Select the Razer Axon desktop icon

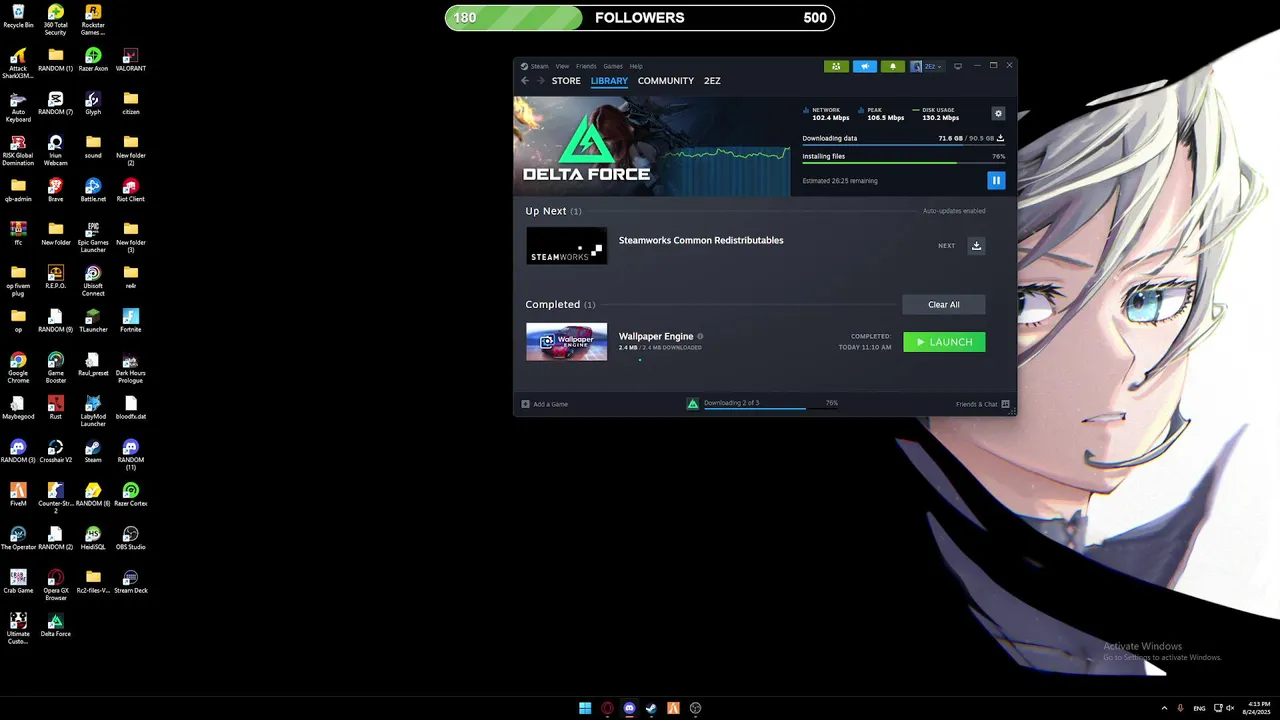93,60
